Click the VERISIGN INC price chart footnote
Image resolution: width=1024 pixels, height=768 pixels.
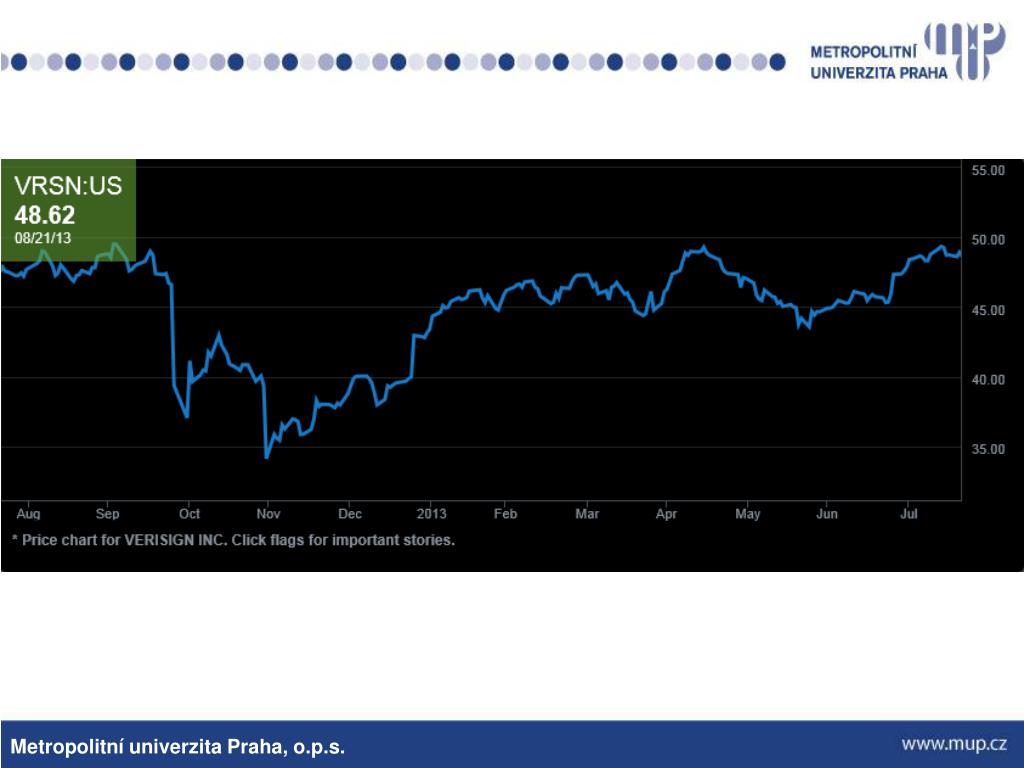click(x=233, y=540)
